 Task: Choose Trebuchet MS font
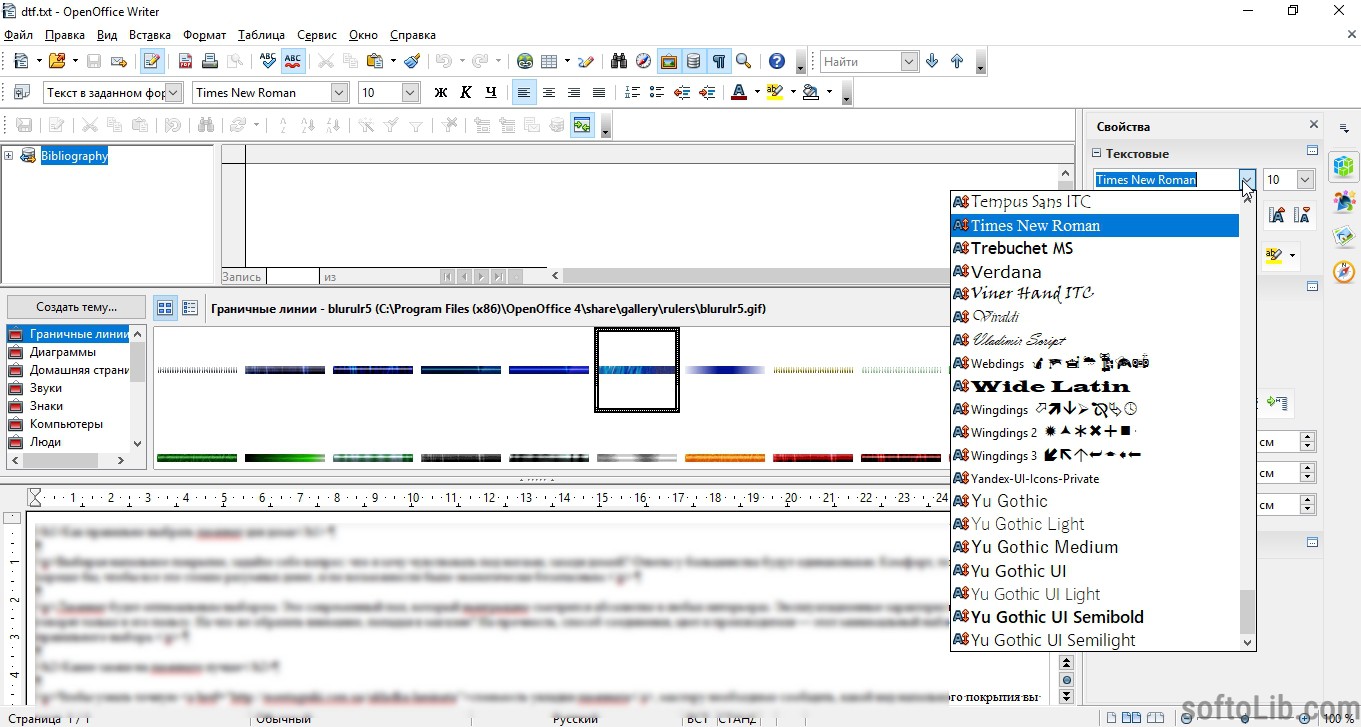pos(1095,248)
